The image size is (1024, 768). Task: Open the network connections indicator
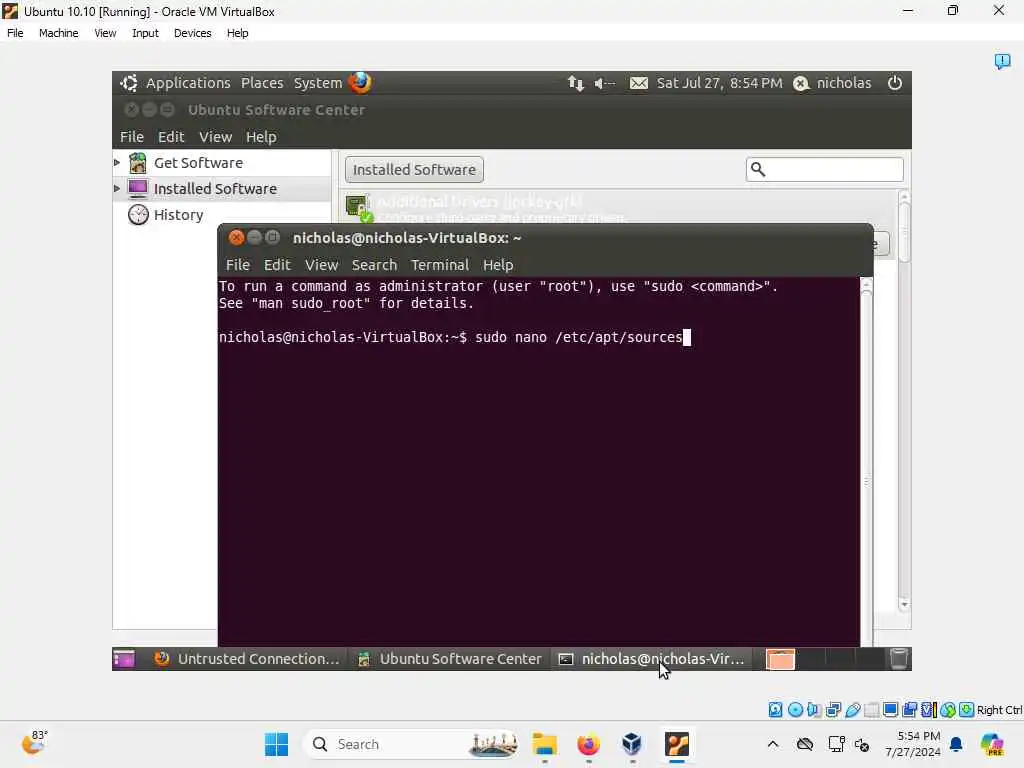point(575,83)
